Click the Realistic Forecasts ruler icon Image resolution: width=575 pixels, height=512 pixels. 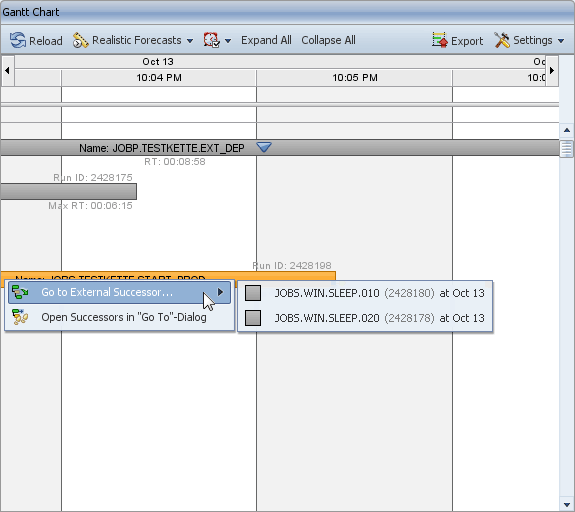[x=80, y=40]
